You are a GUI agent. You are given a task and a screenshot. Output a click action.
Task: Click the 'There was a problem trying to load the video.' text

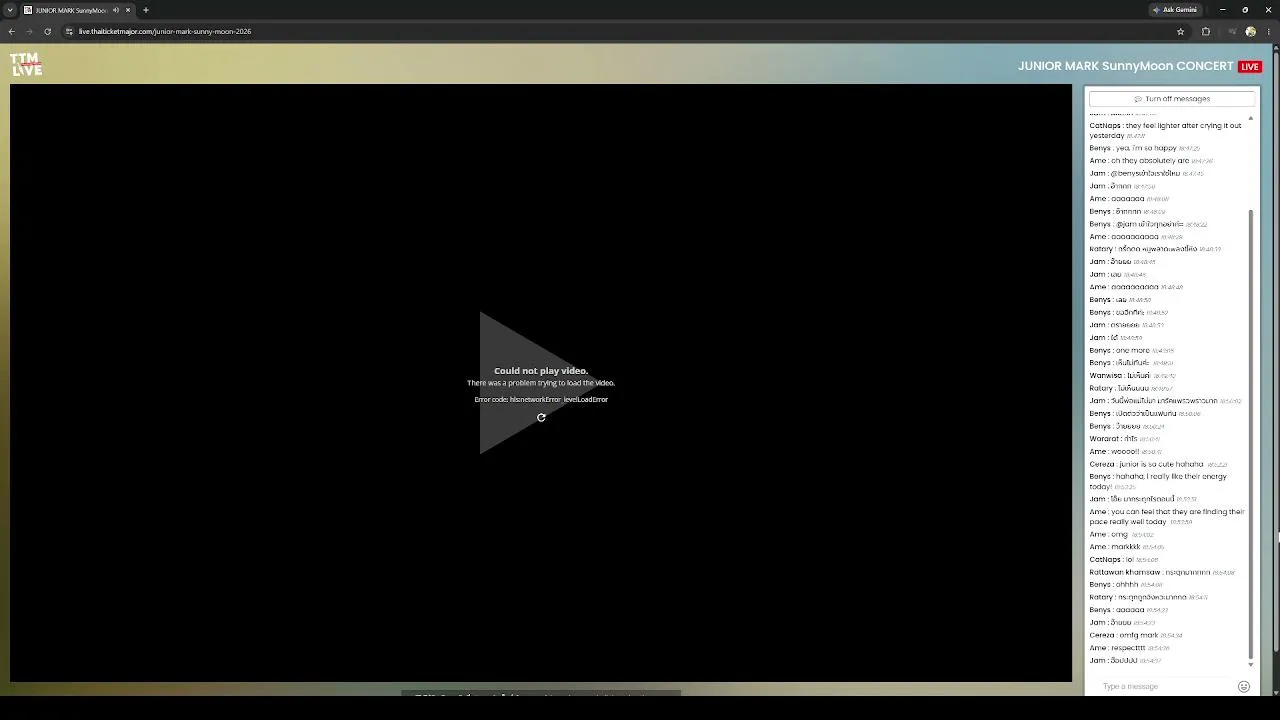(541, 383)
